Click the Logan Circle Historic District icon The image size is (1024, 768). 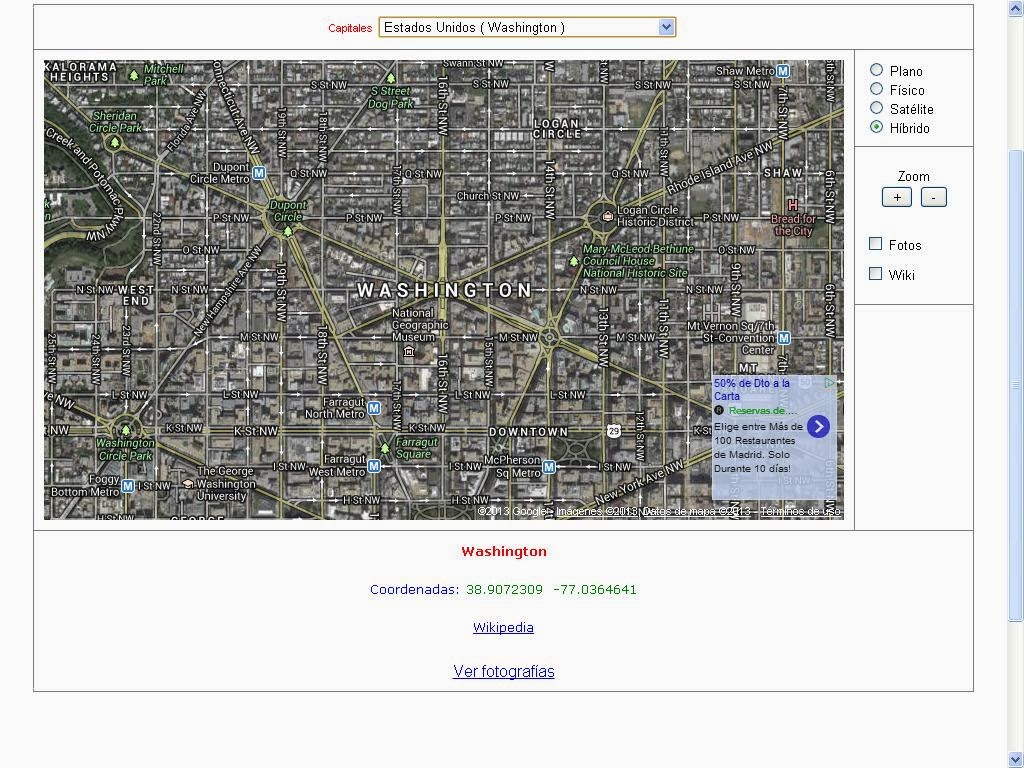pyautogui.click(x=607, y=216)
